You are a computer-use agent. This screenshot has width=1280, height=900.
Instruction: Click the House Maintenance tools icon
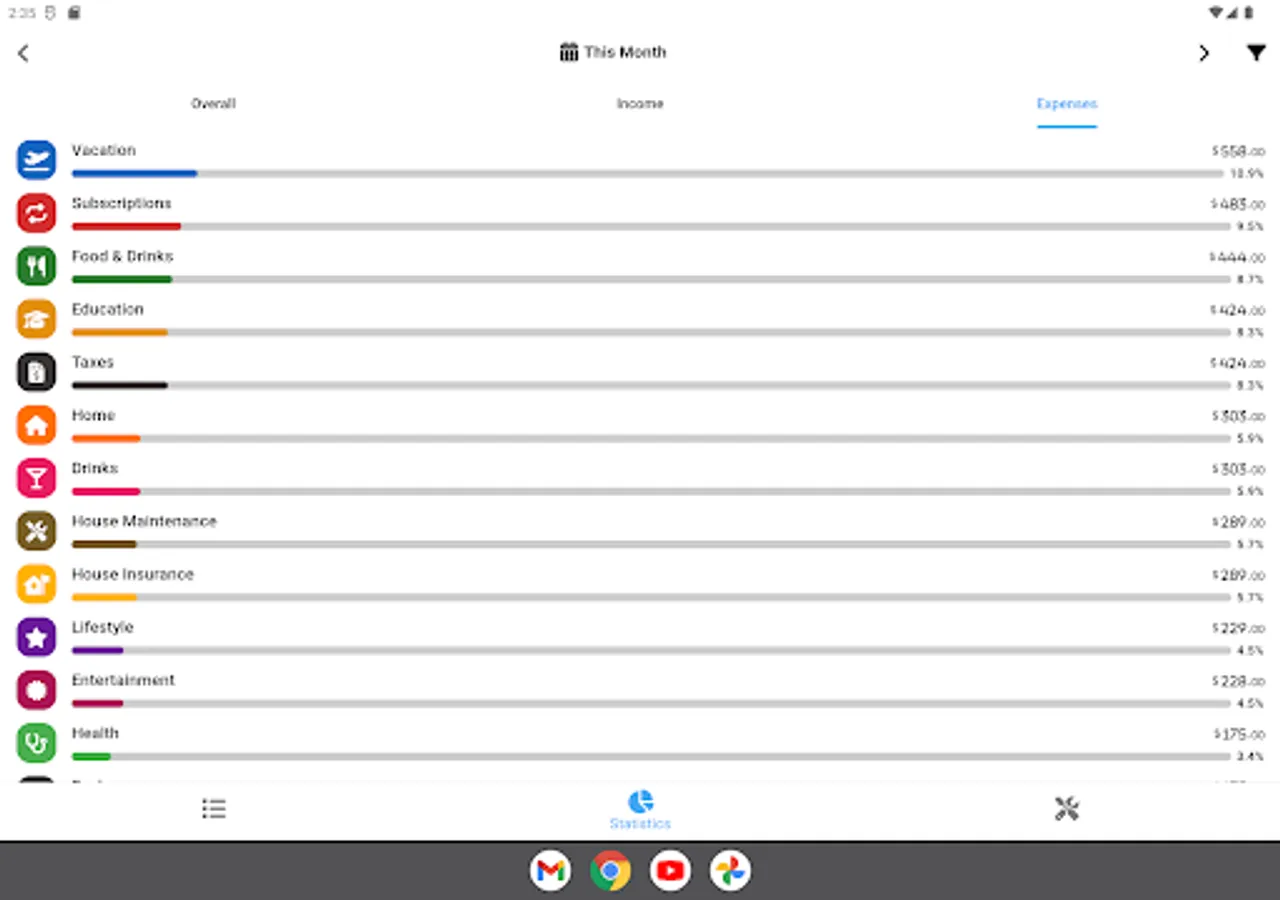click(x=36, y=531)
